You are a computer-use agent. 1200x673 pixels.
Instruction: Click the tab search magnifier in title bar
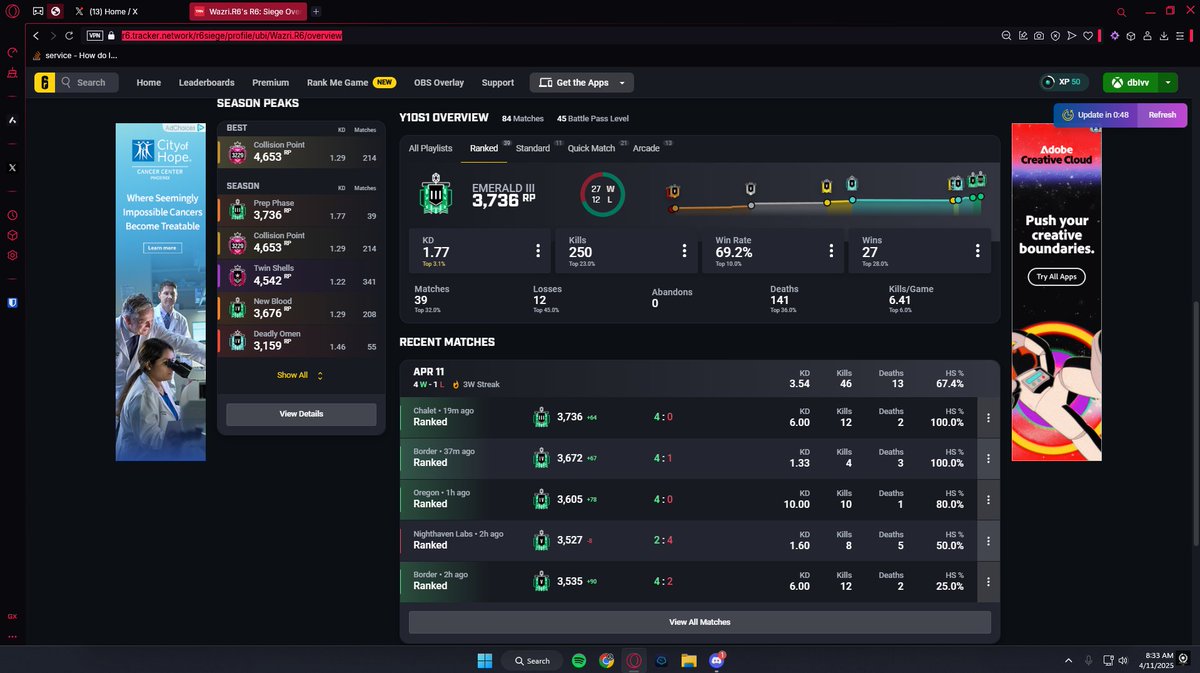(x=1122, y=11)
